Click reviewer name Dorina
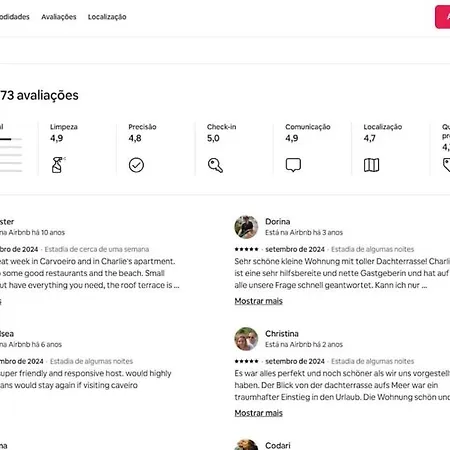The width and height of the screenshot is (450, 450). coord(277,221)
